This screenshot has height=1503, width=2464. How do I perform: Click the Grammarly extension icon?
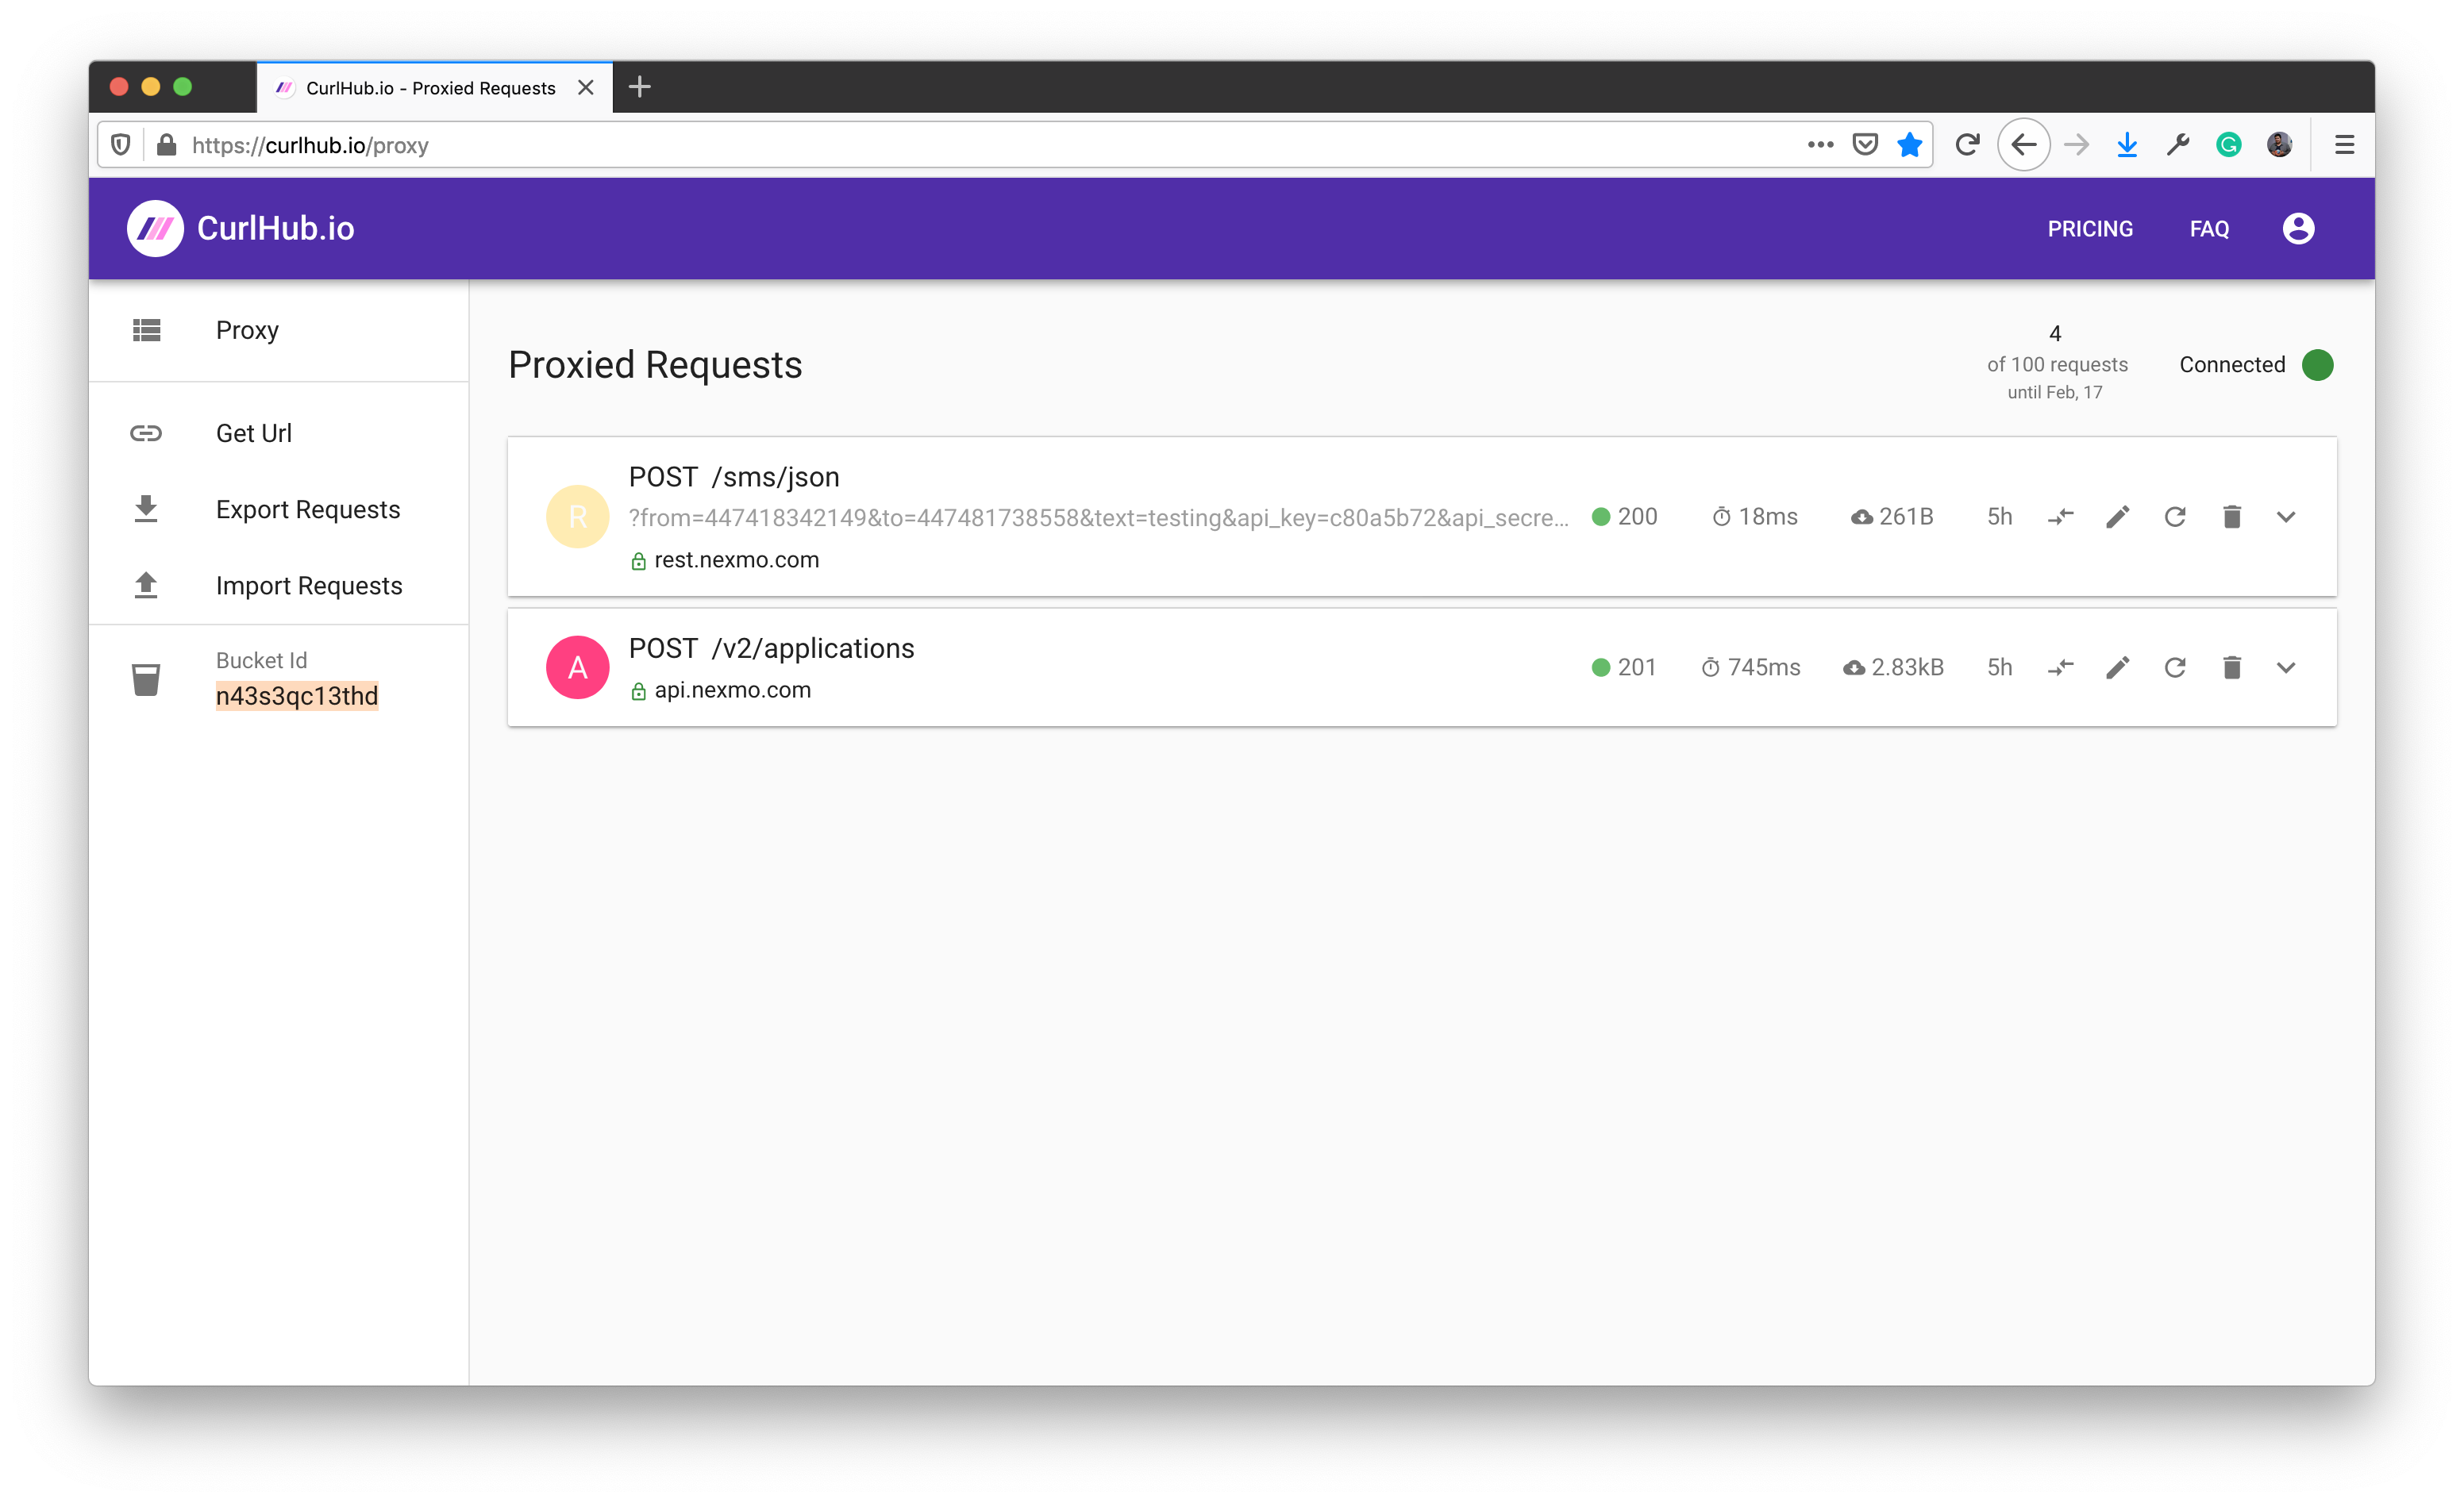point(2228,145)
